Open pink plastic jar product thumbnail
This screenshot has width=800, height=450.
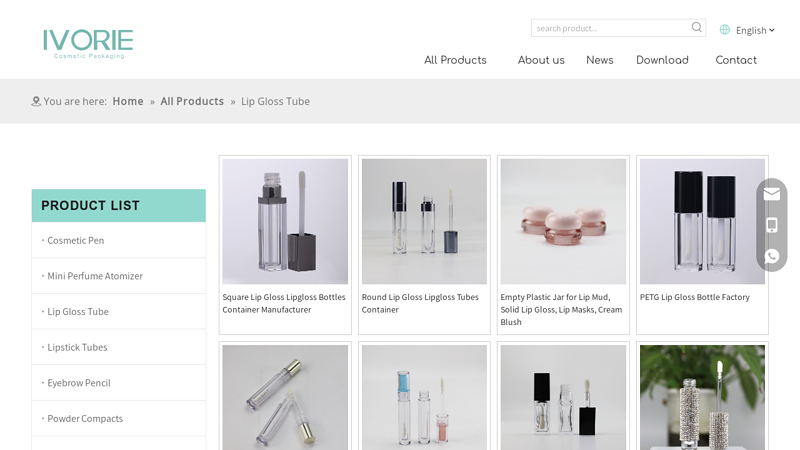(x=563, y=221)
